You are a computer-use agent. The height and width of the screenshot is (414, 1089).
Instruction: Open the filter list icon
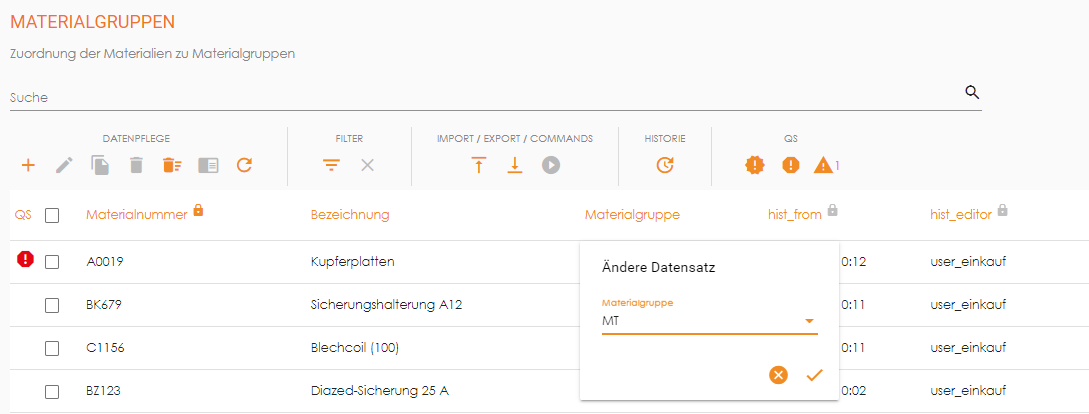(331, 165)
